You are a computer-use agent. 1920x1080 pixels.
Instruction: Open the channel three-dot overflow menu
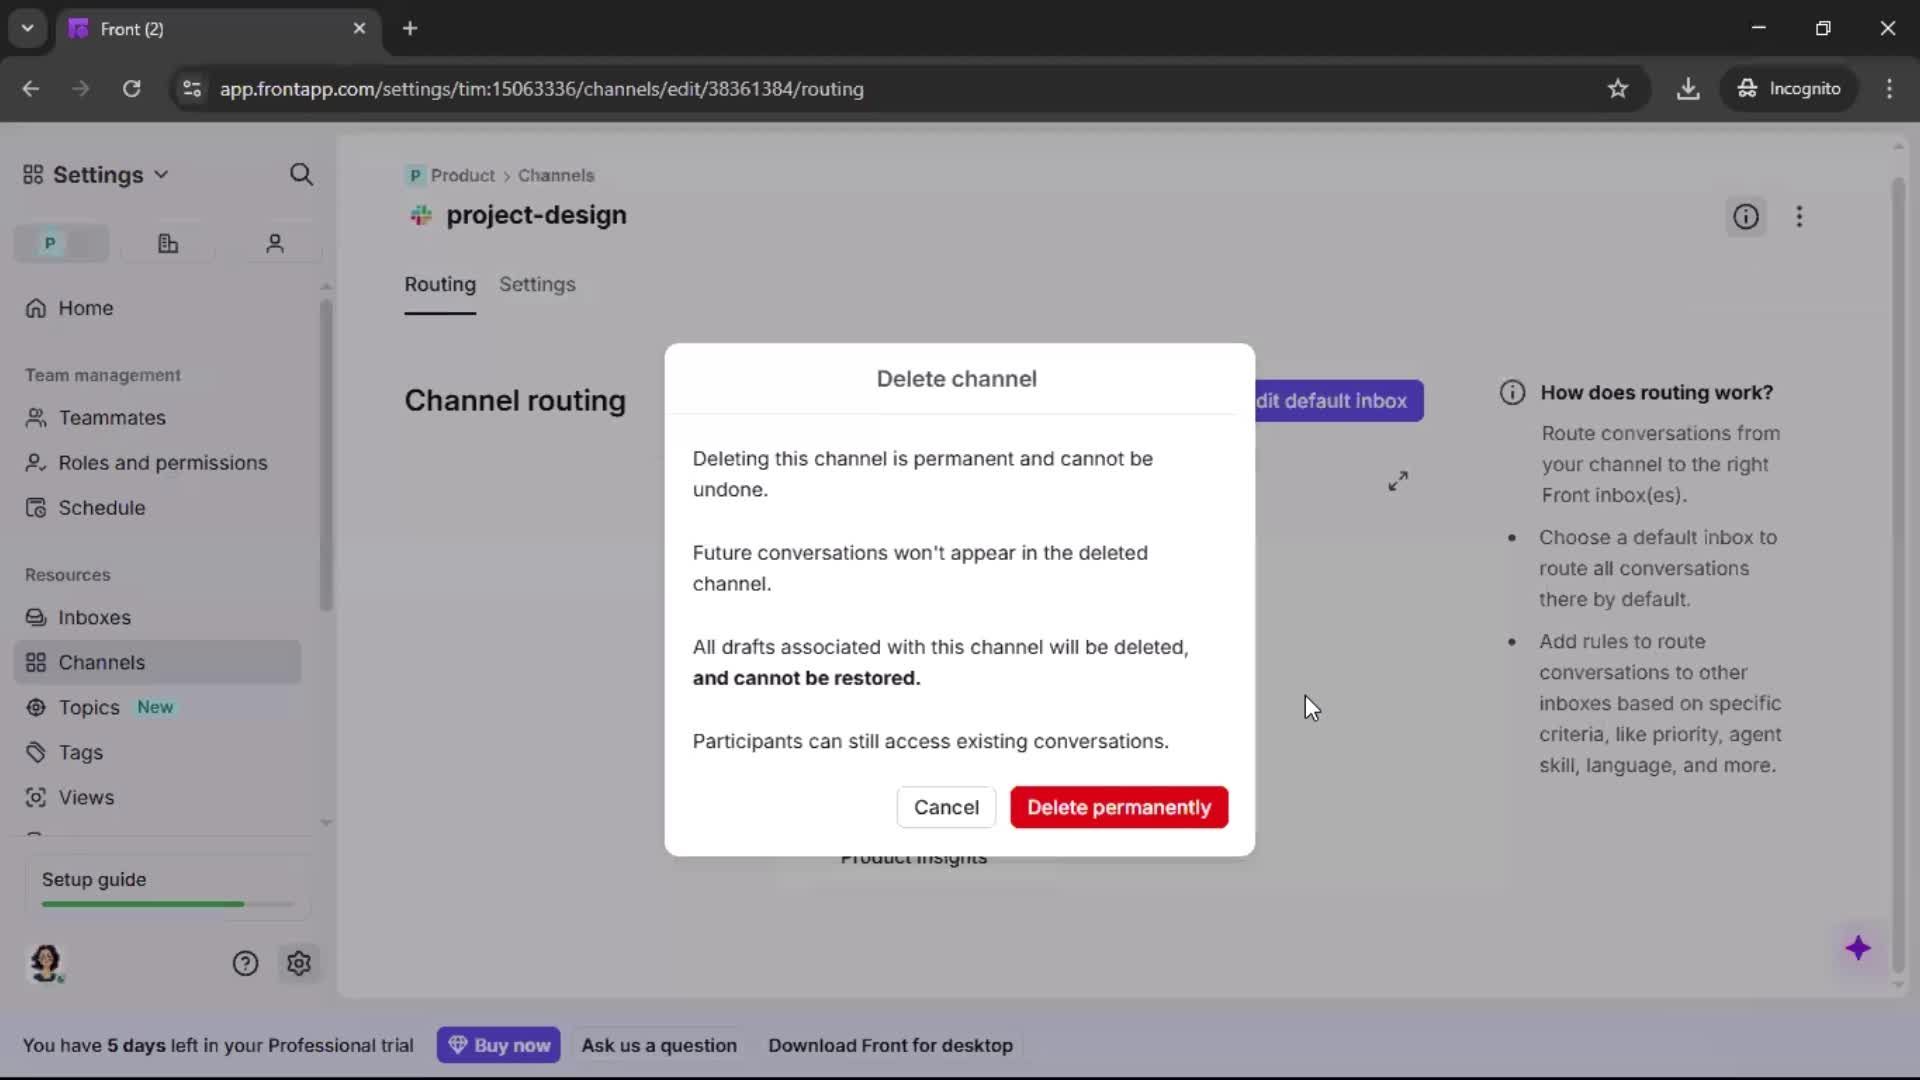[x=1800, y=216]
